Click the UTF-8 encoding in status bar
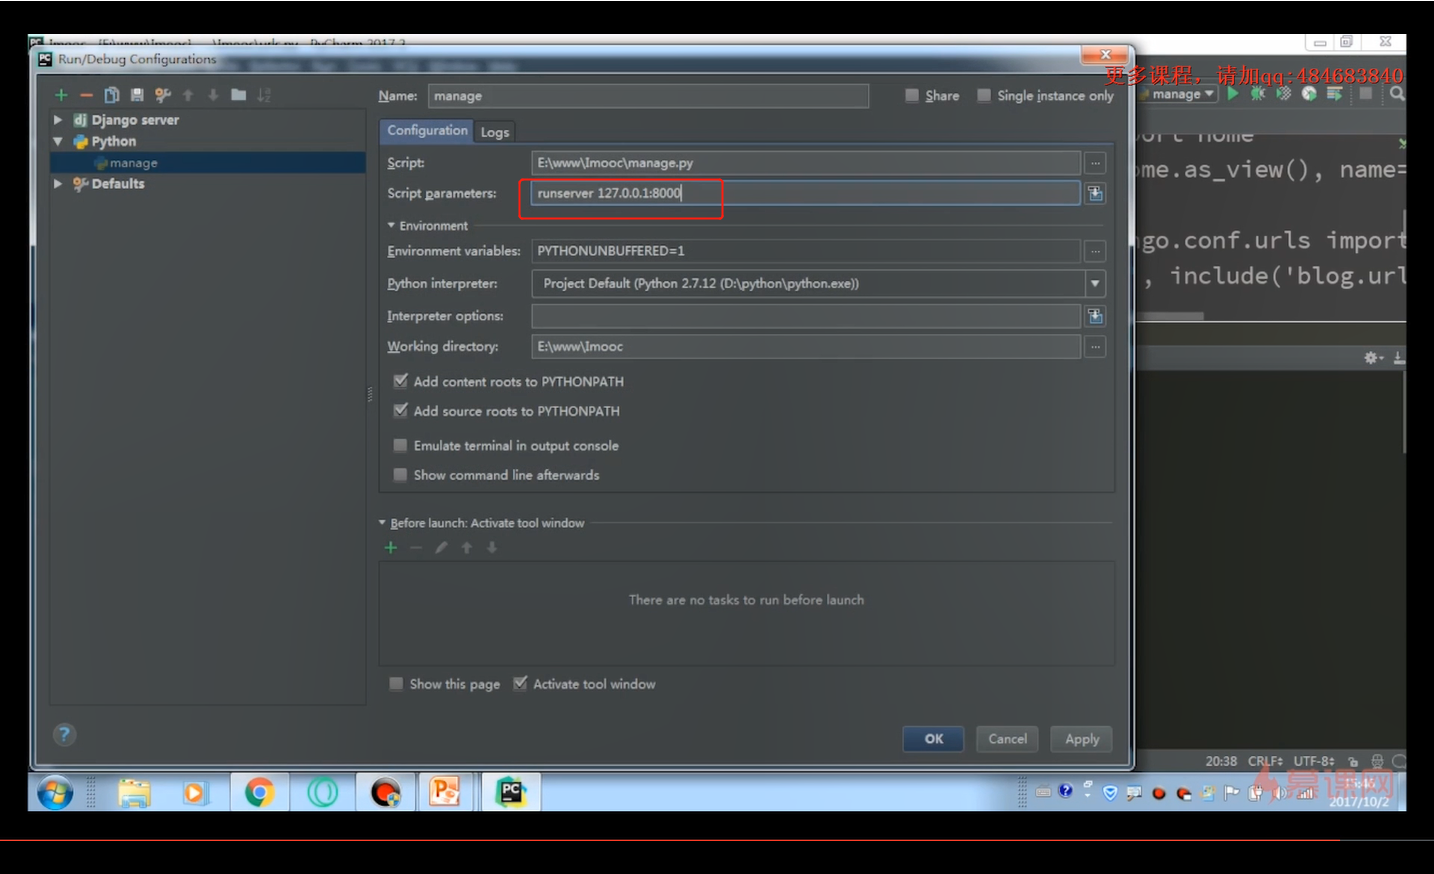Viewport: 1434px width, 874px height. (x=1314, y=761)
